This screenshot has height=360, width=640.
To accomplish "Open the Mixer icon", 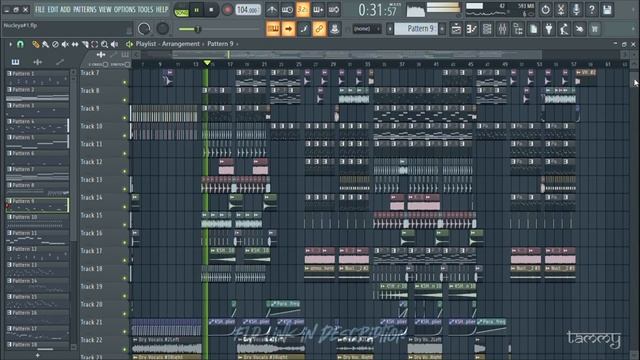I will pyautogui.click(x=502, y=29).
